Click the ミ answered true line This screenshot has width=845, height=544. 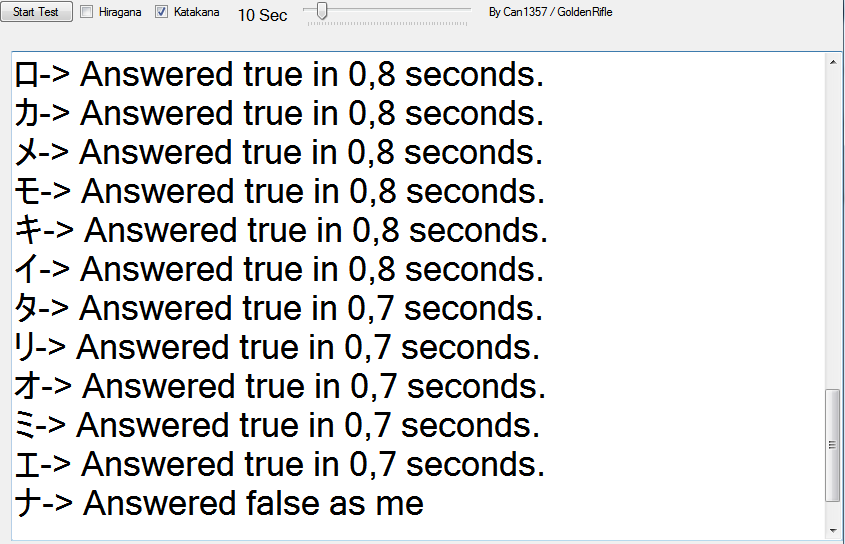click(x=277, y=425)
